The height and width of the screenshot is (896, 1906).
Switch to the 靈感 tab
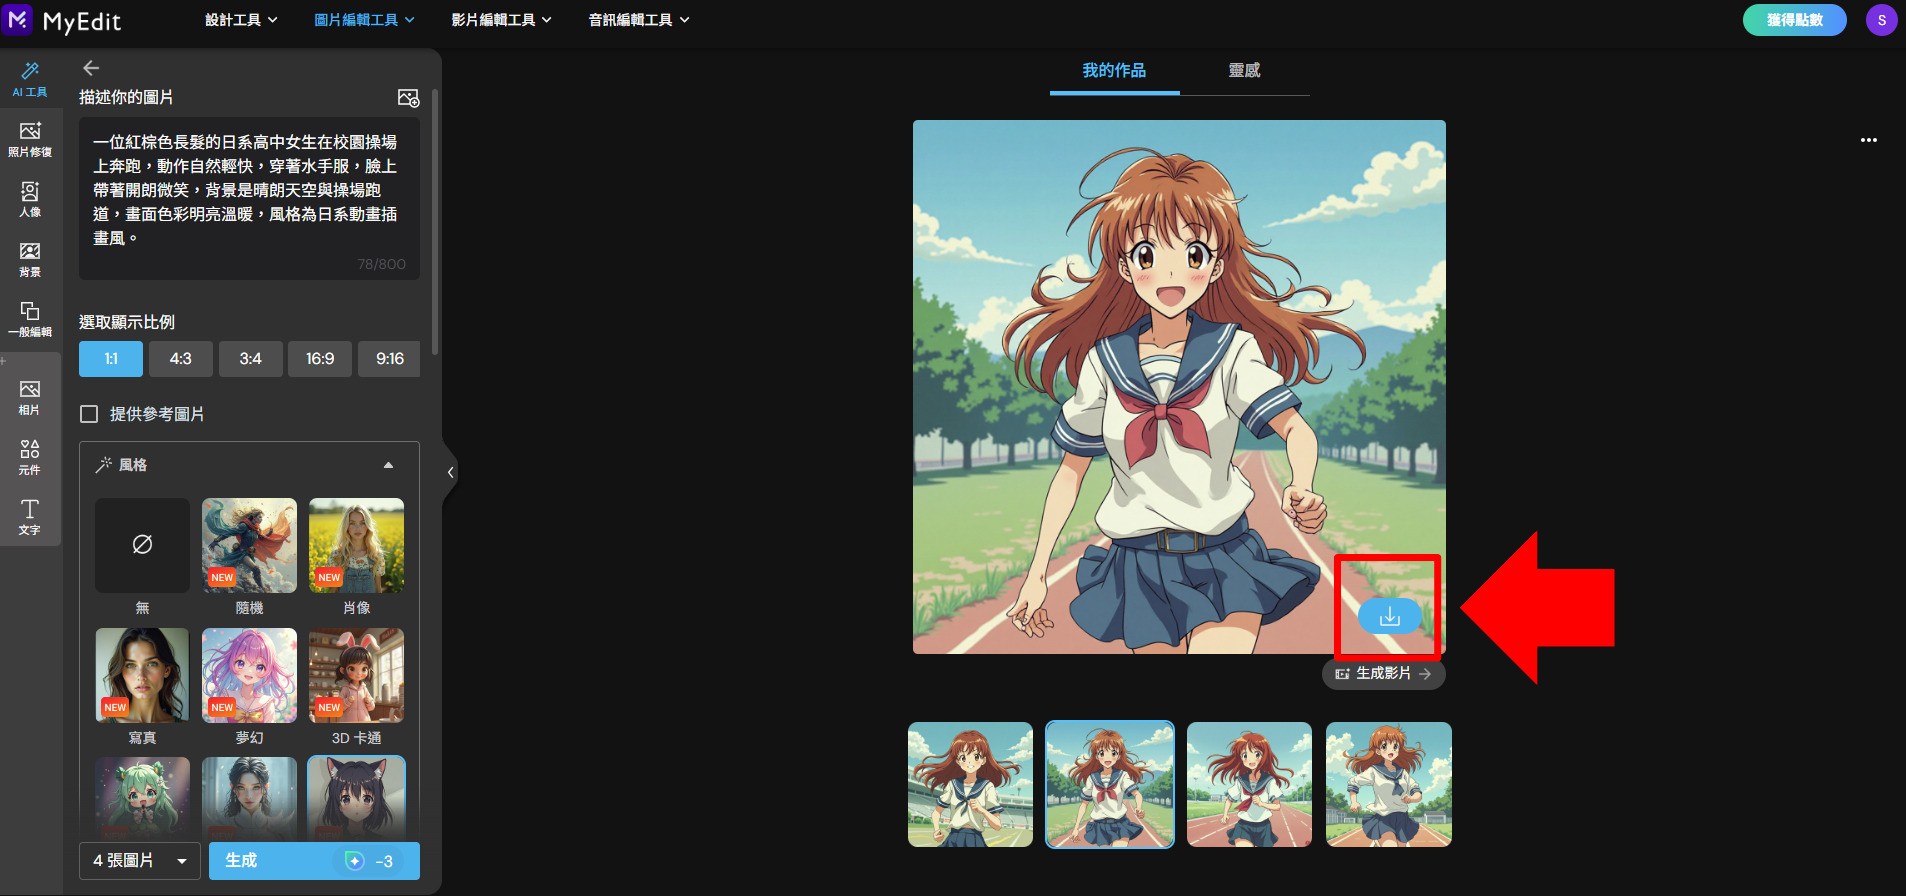point(1244,71)
